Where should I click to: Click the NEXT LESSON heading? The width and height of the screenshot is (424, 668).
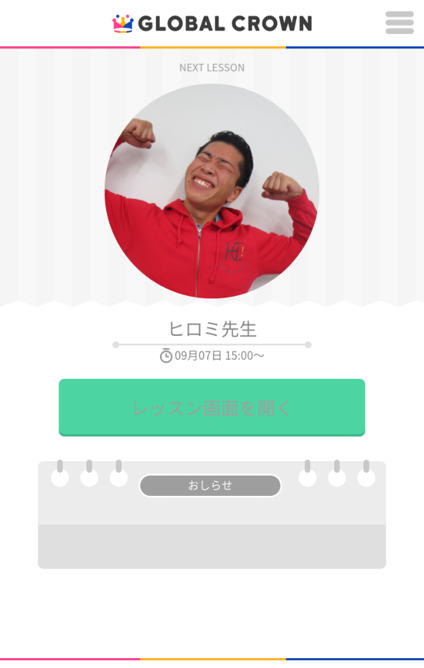pyautogui.click(x=212, y=68)
